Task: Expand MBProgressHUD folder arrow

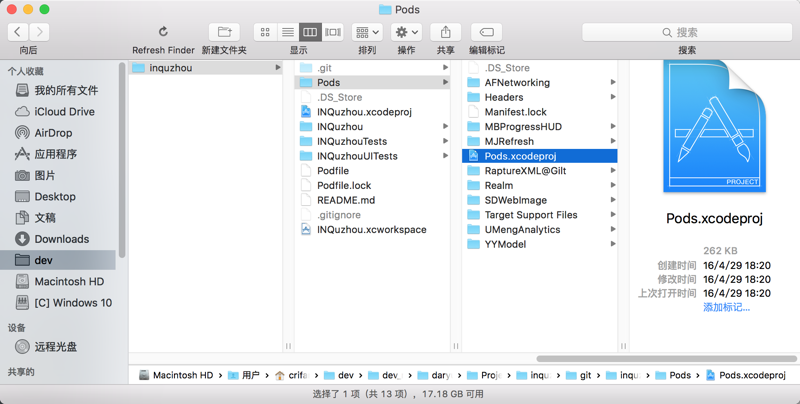Action: [613, 126]
